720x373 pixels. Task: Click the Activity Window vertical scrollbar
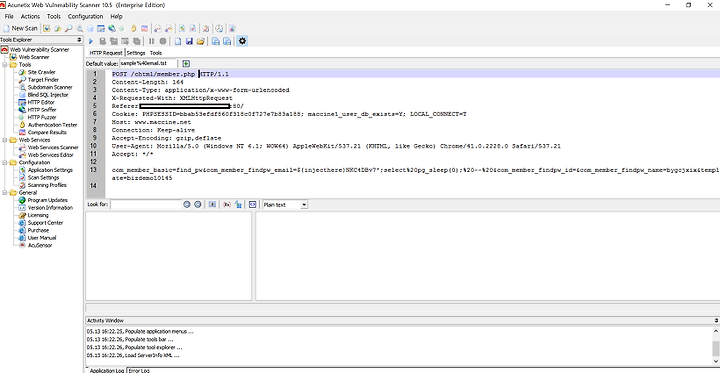pyautogui.click(x=716, y=346)
